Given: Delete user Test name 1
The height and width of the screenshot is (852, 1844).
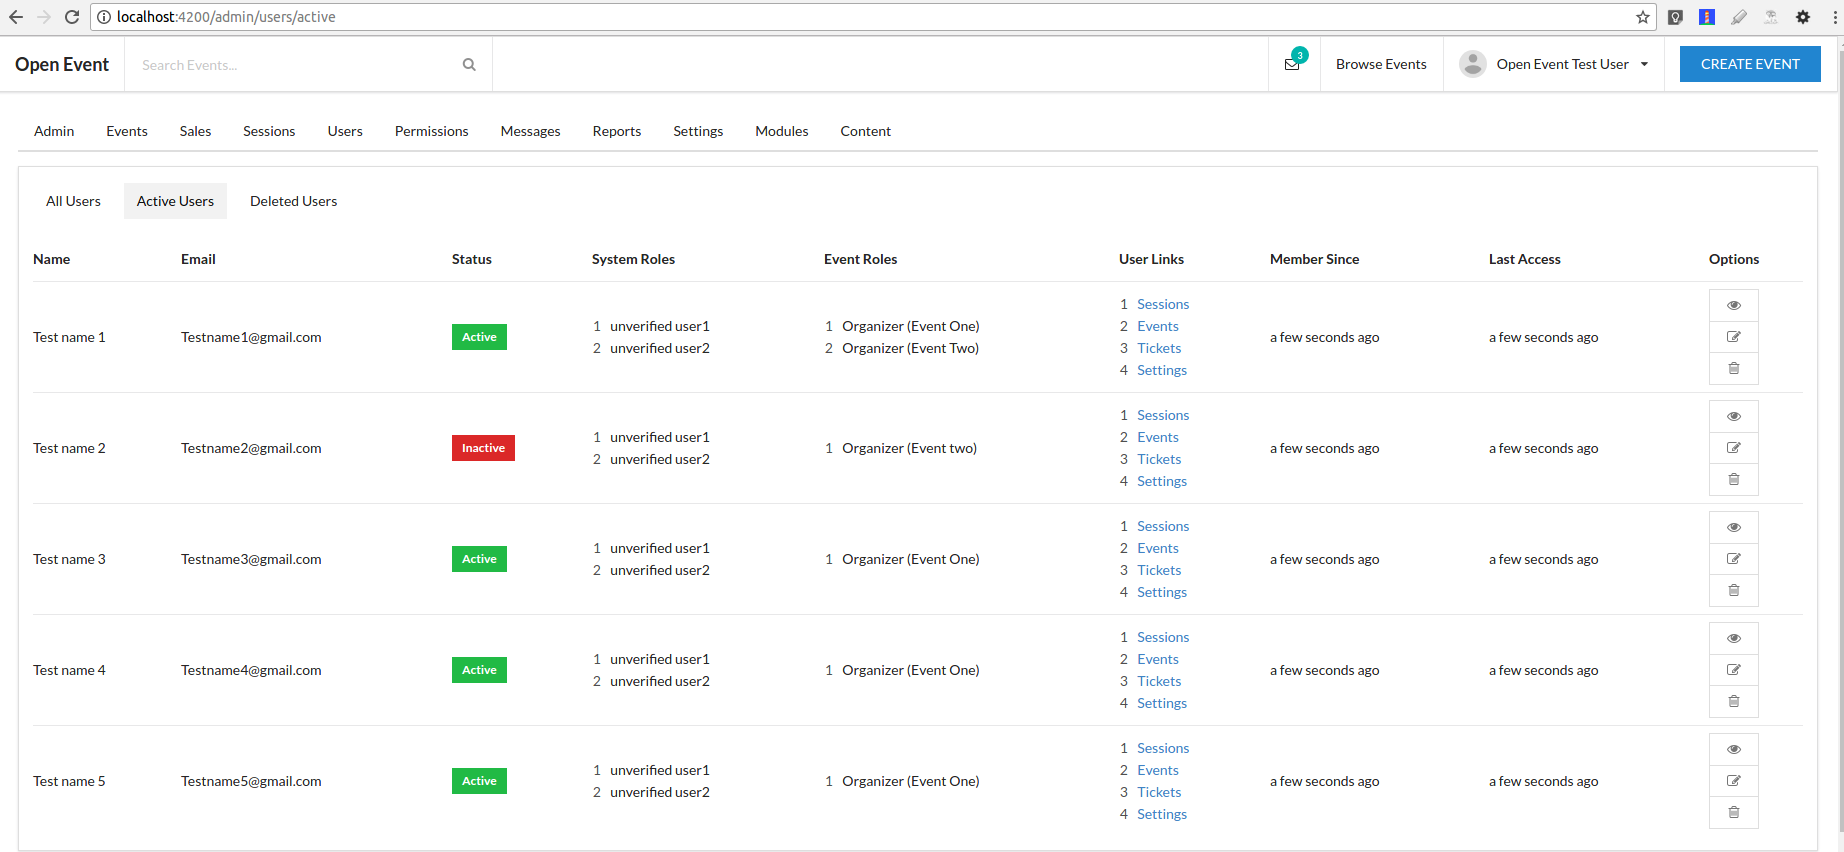Looking at the screenshot, I should click(x=1734, y=369).
